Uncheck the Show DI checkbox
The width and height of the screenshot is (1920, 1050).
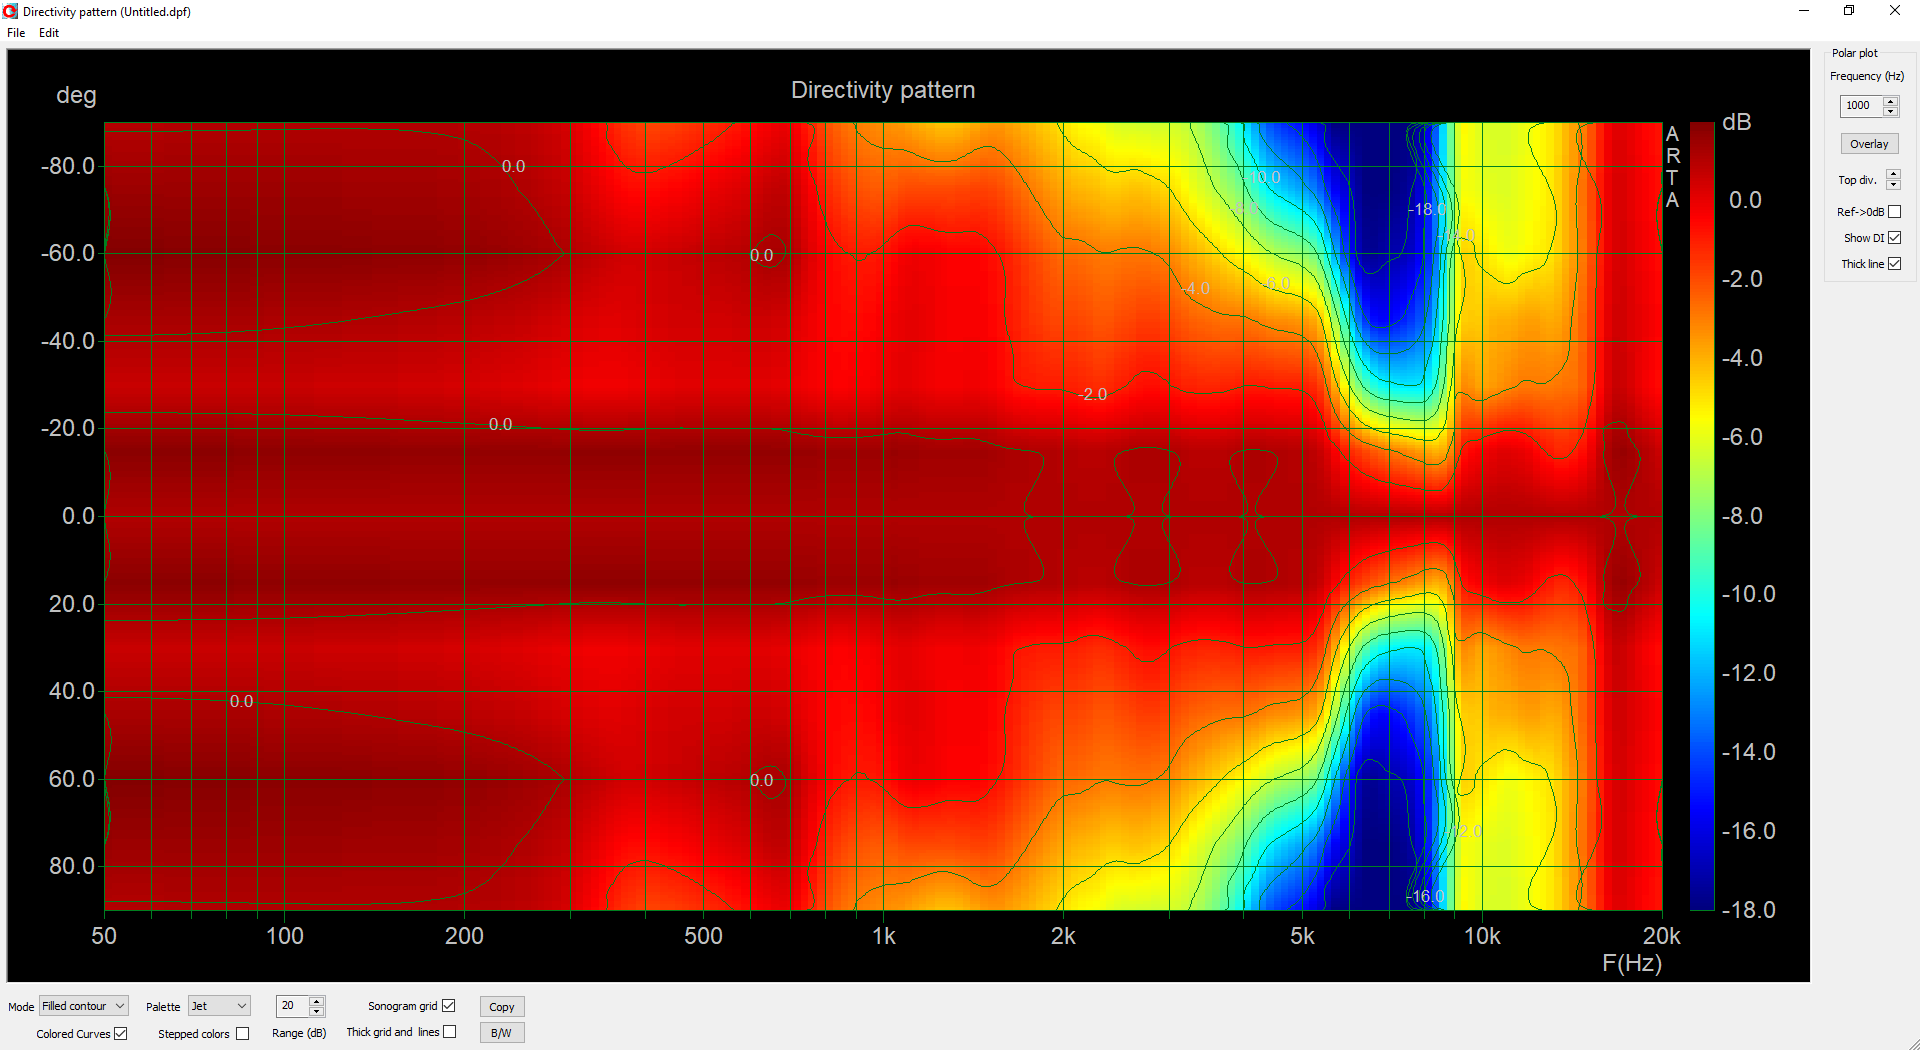tap(1894, 238)
